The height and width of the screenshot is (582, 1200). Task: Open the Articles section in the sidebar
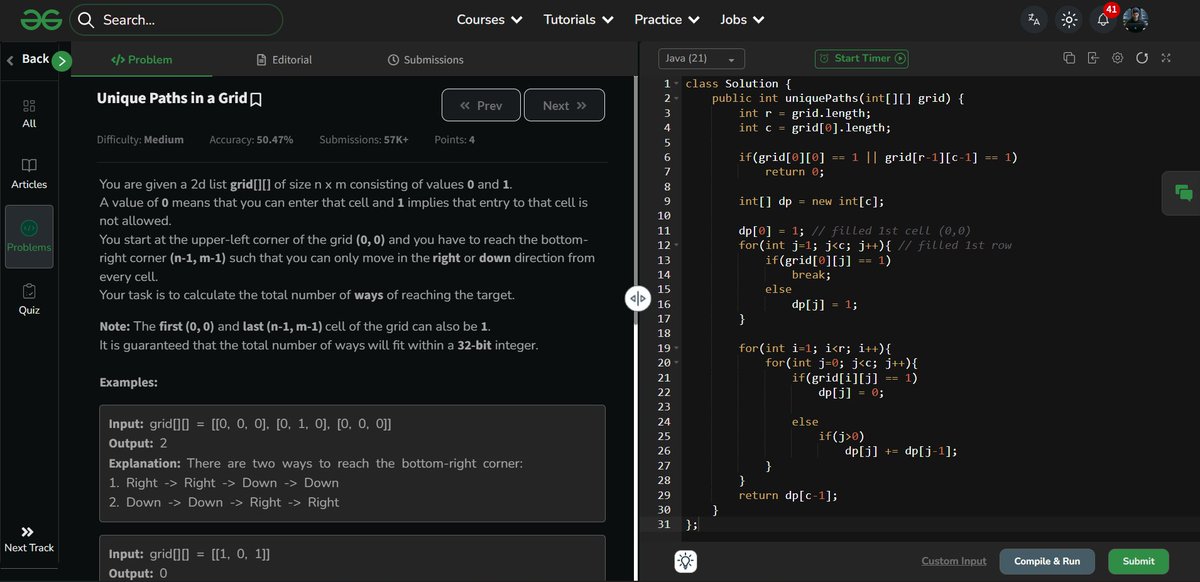pos(29,171)
